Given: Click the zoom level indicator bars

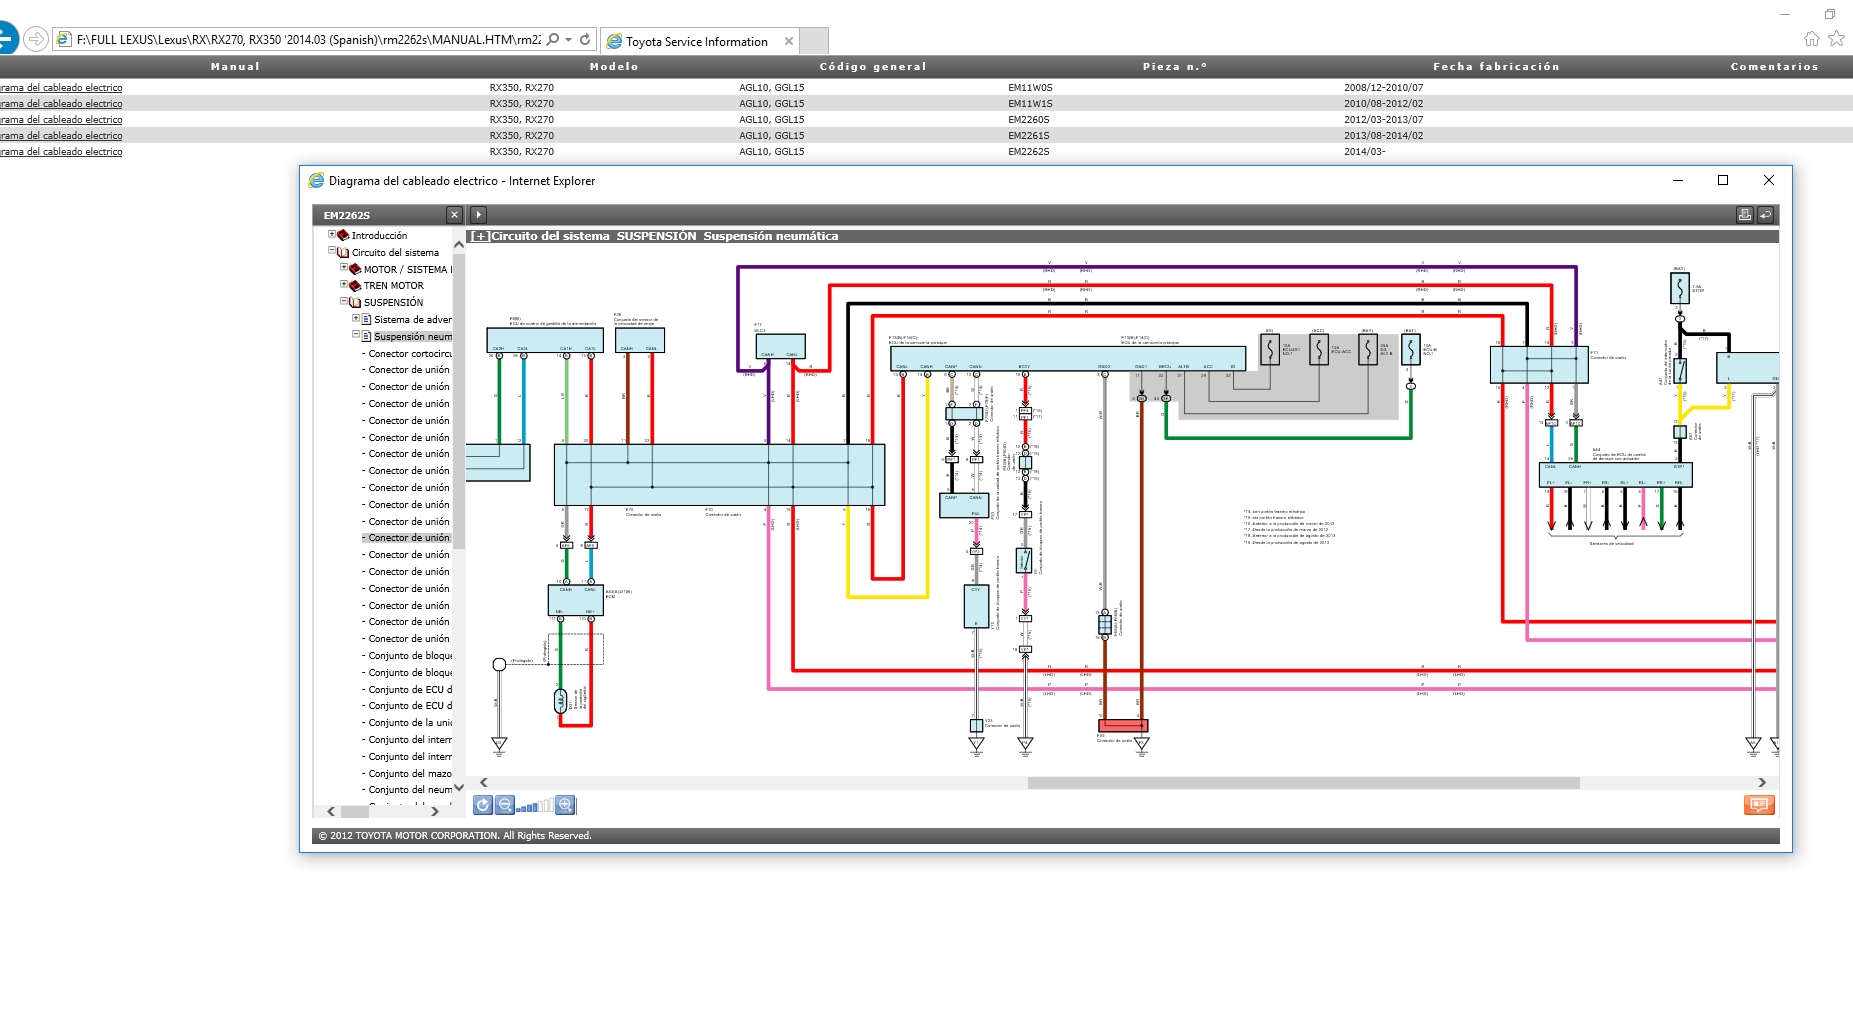Looking at the screenshot, I should [535, 805].
